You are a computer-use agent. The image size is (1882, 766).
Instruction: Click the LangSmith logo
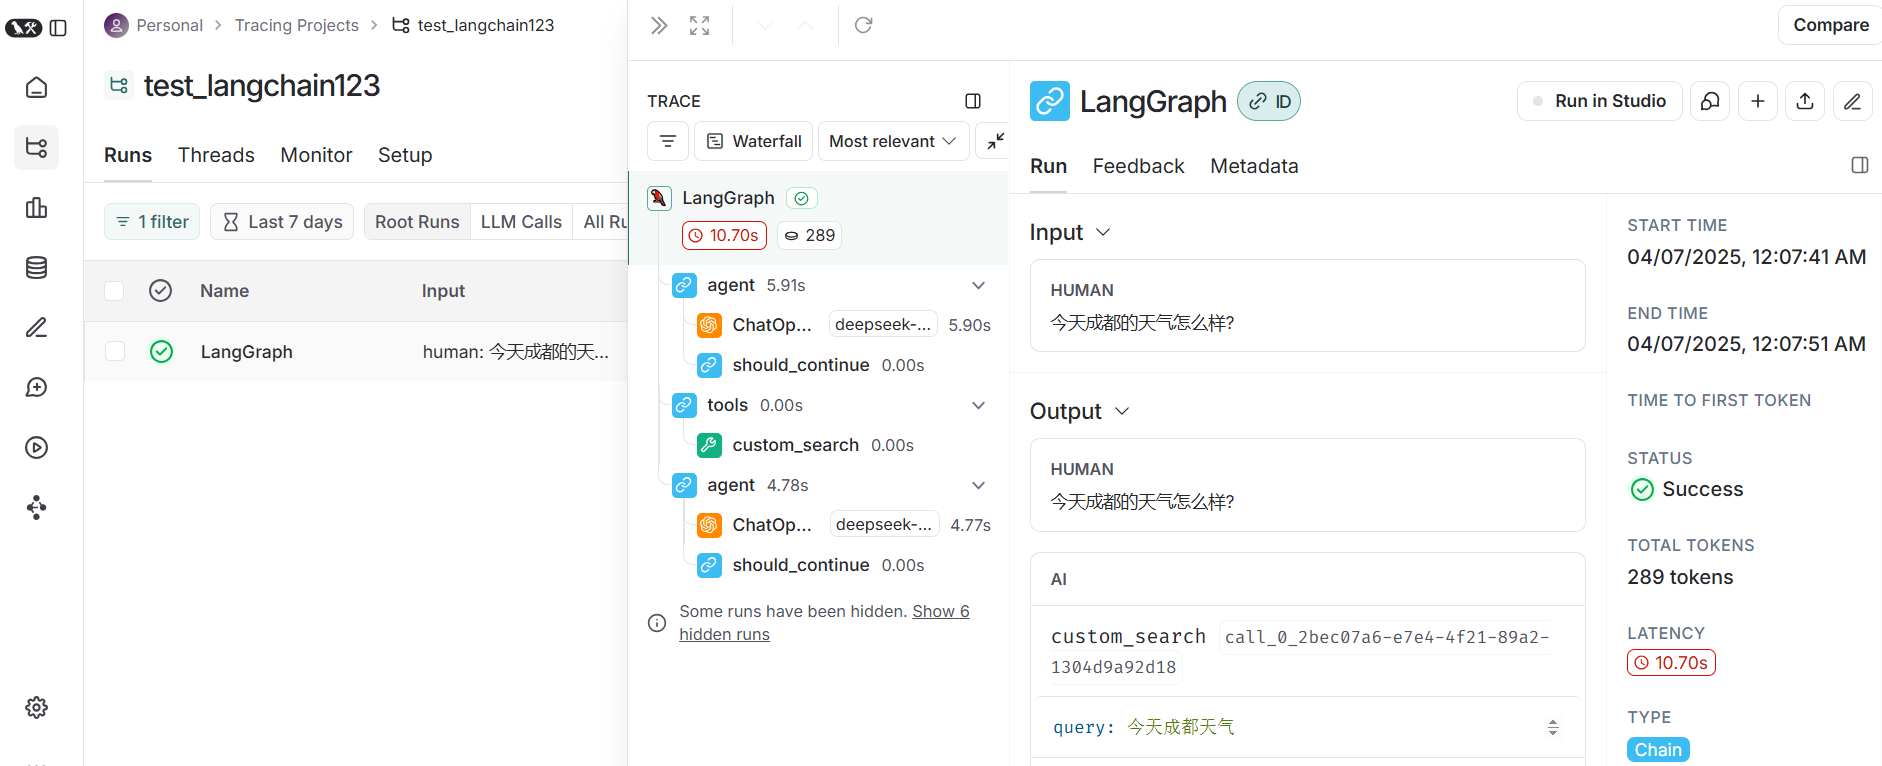[24, 28]
